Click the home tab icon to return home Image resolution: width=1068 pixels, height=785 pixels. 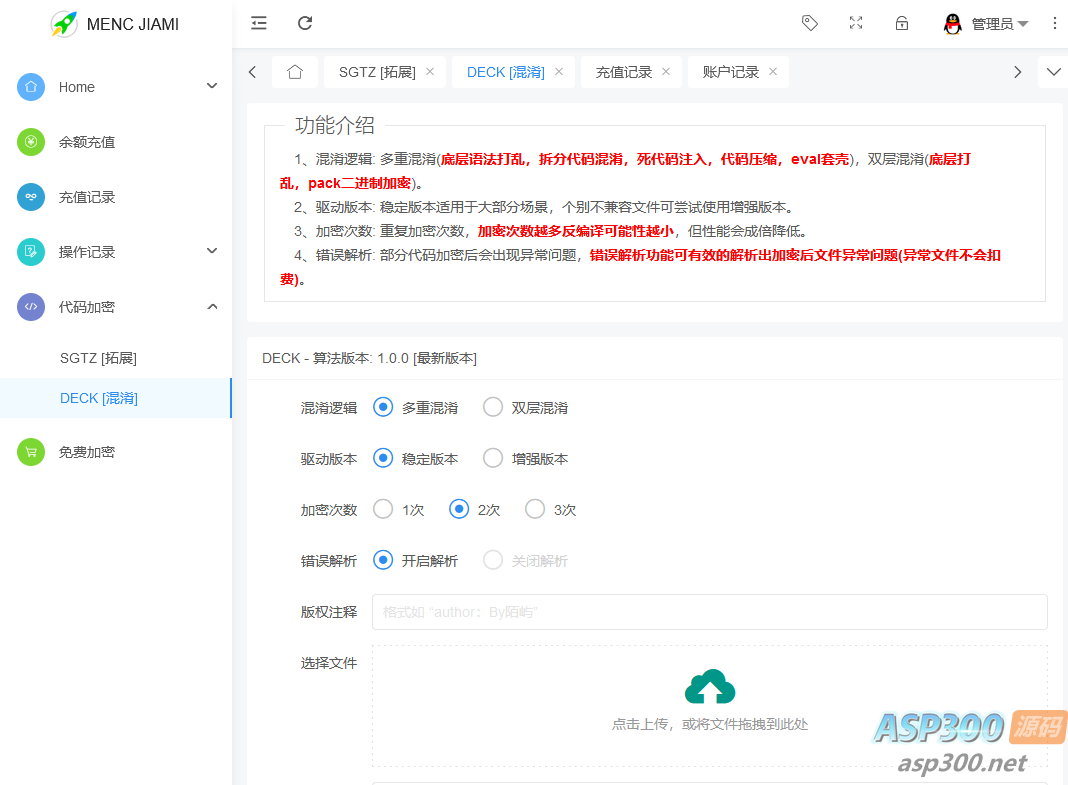[294, 71]
